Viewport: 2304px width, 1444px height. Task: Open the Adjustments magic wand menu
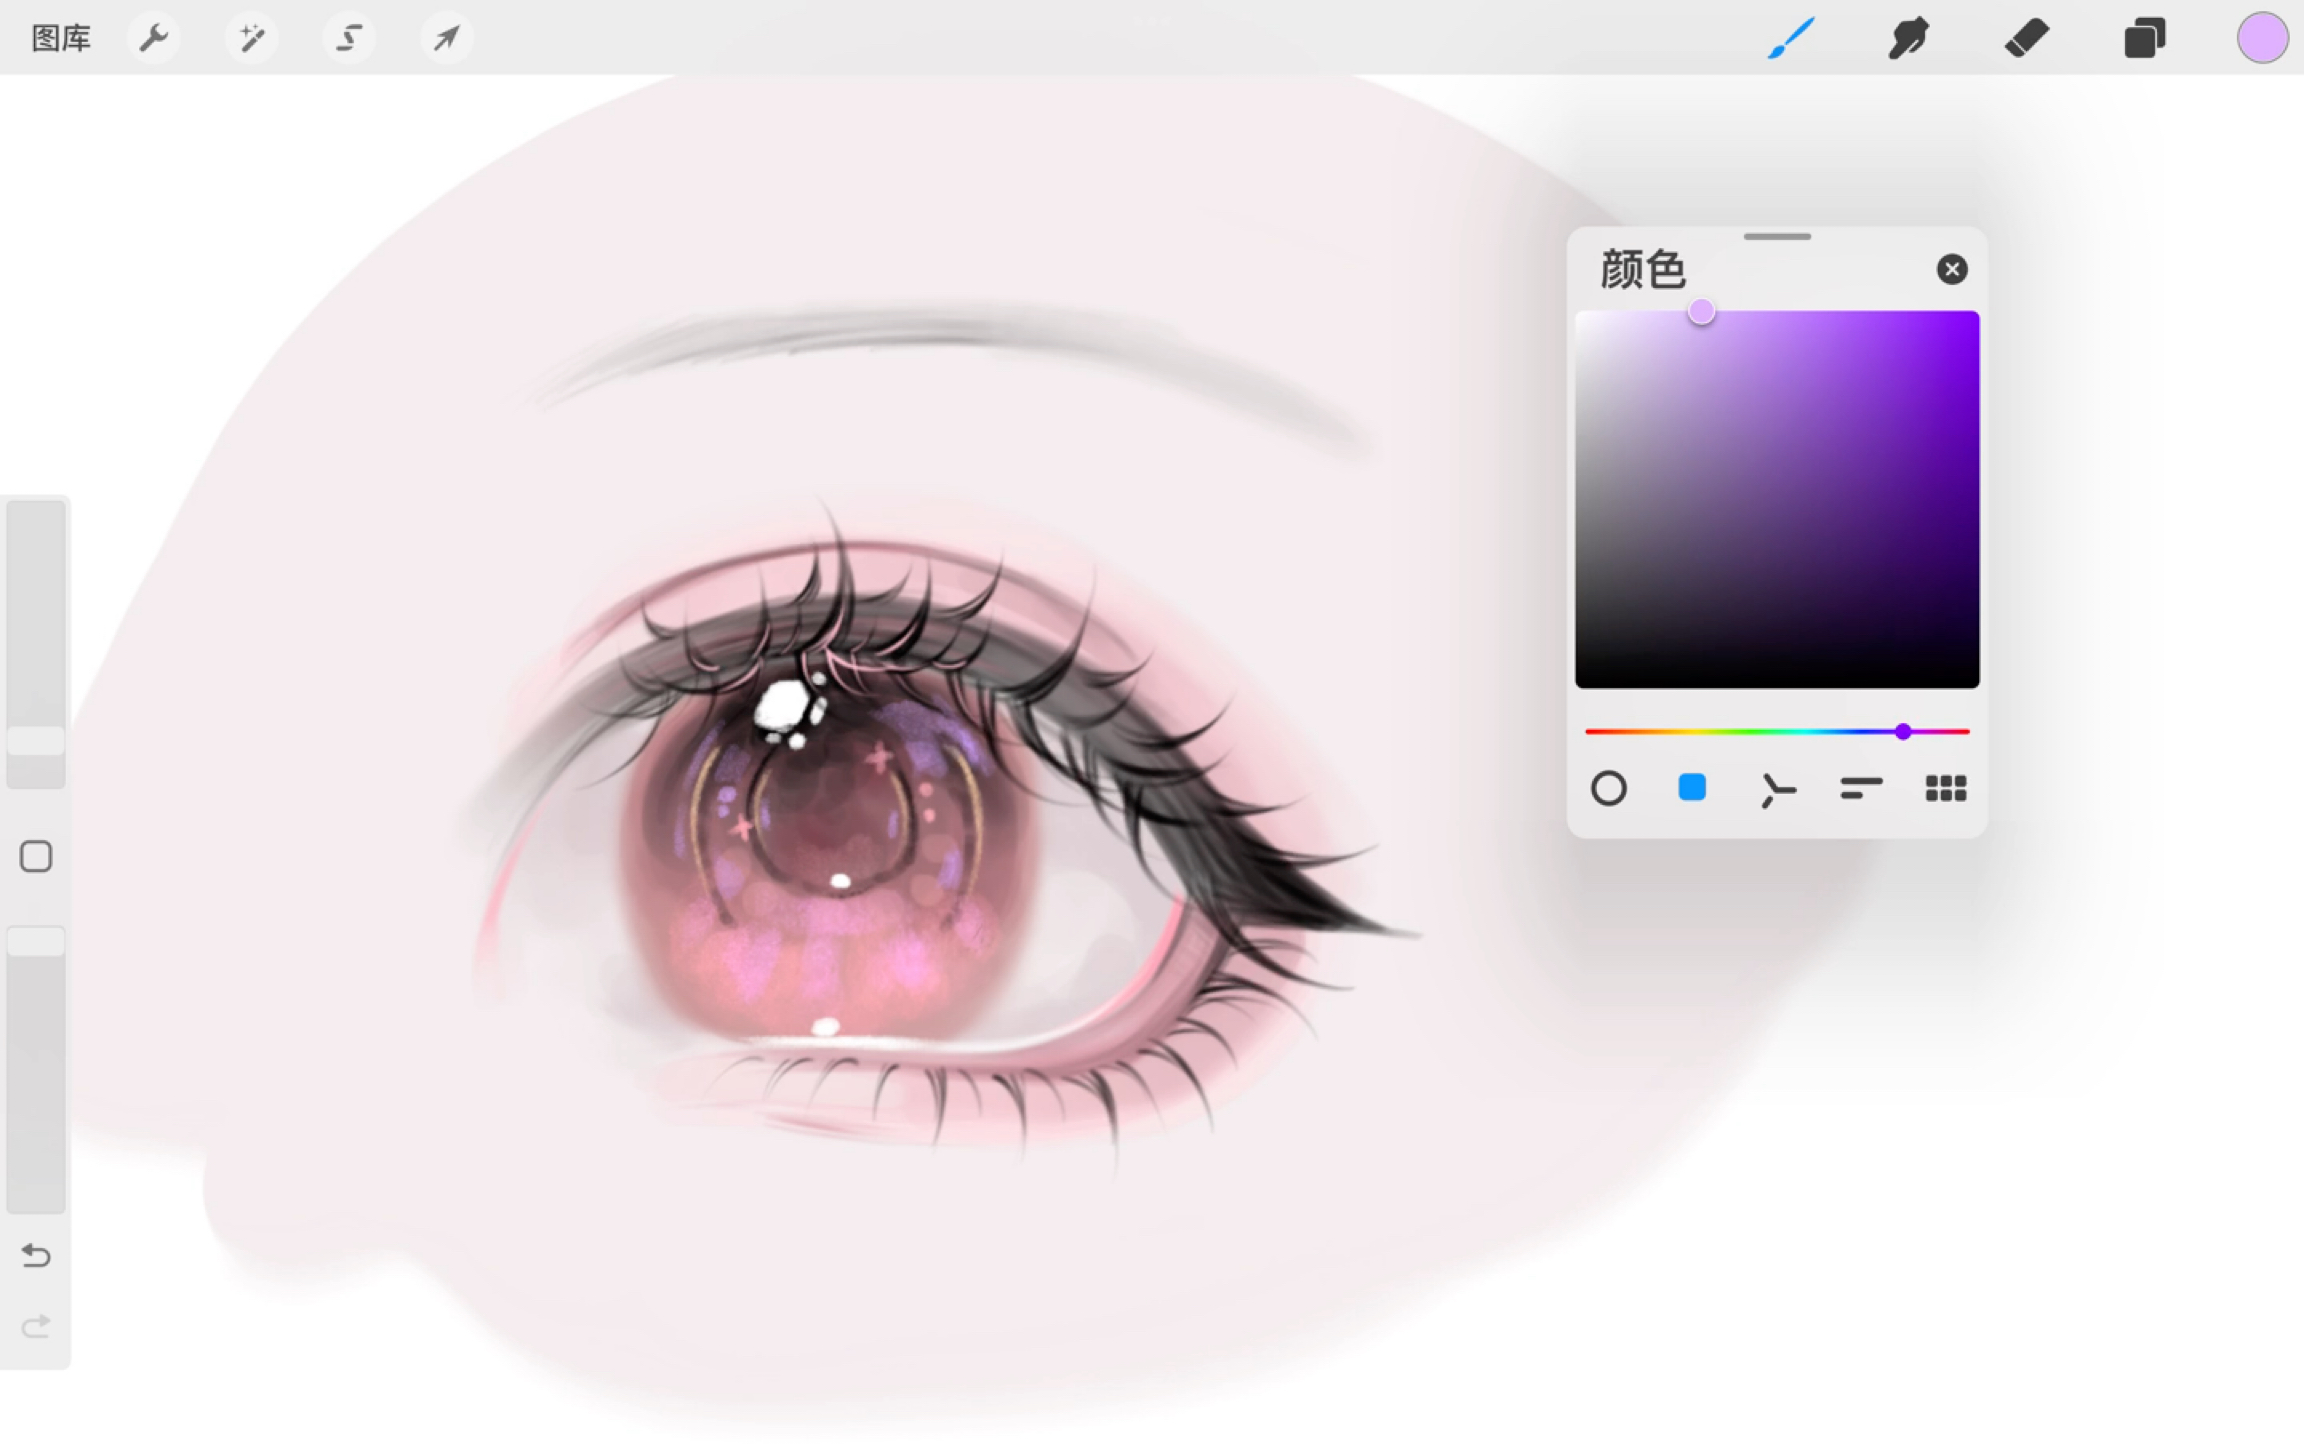tap(251, 38)
